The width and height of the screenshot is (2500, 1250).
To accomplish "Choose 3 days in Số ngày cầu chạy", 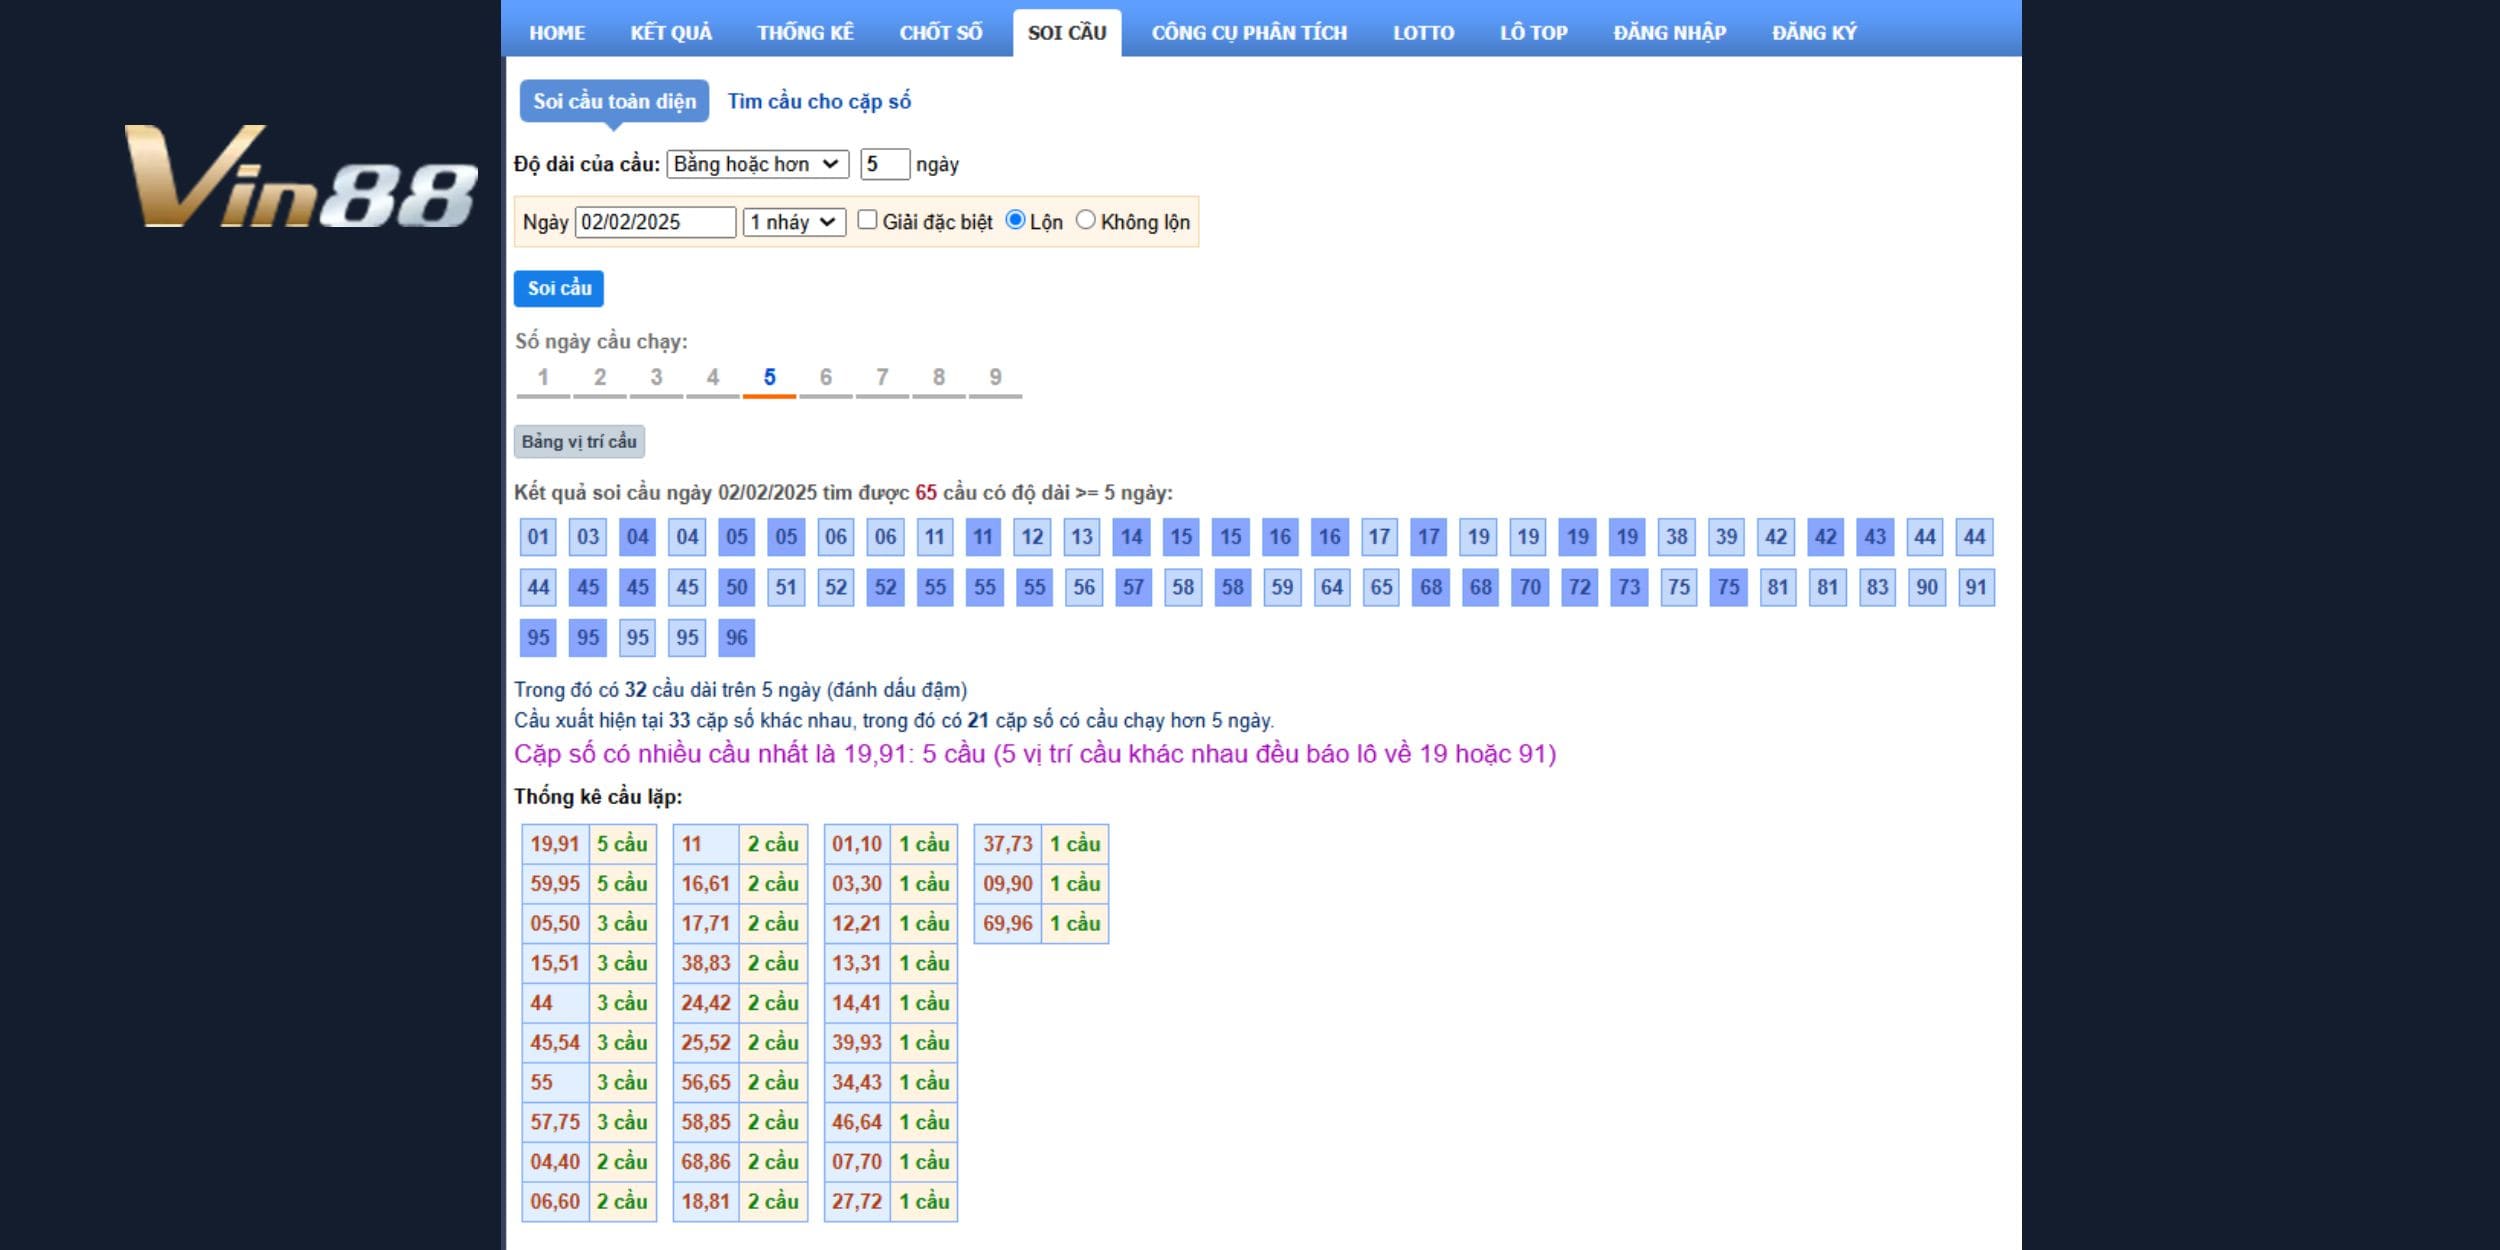I will tap(656, 378).
